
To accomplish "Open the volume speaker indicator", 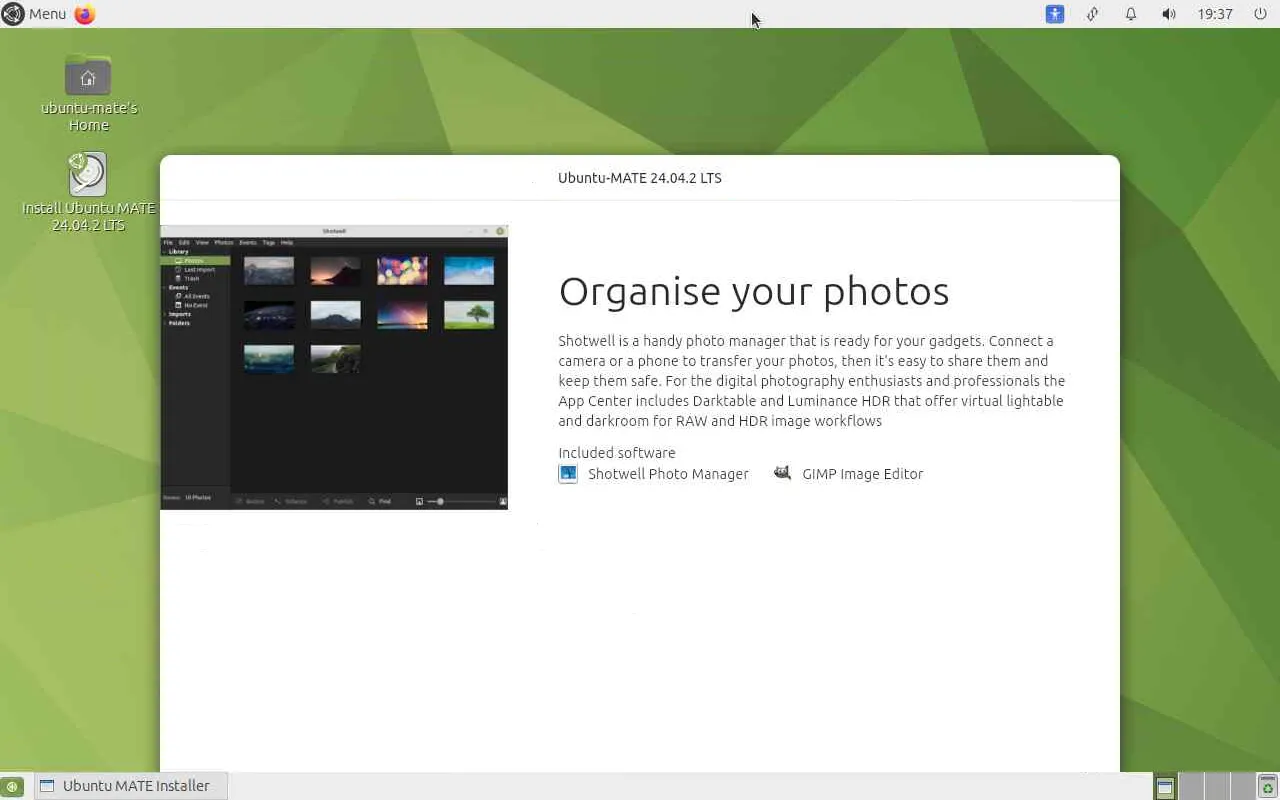I will 1168,14.
